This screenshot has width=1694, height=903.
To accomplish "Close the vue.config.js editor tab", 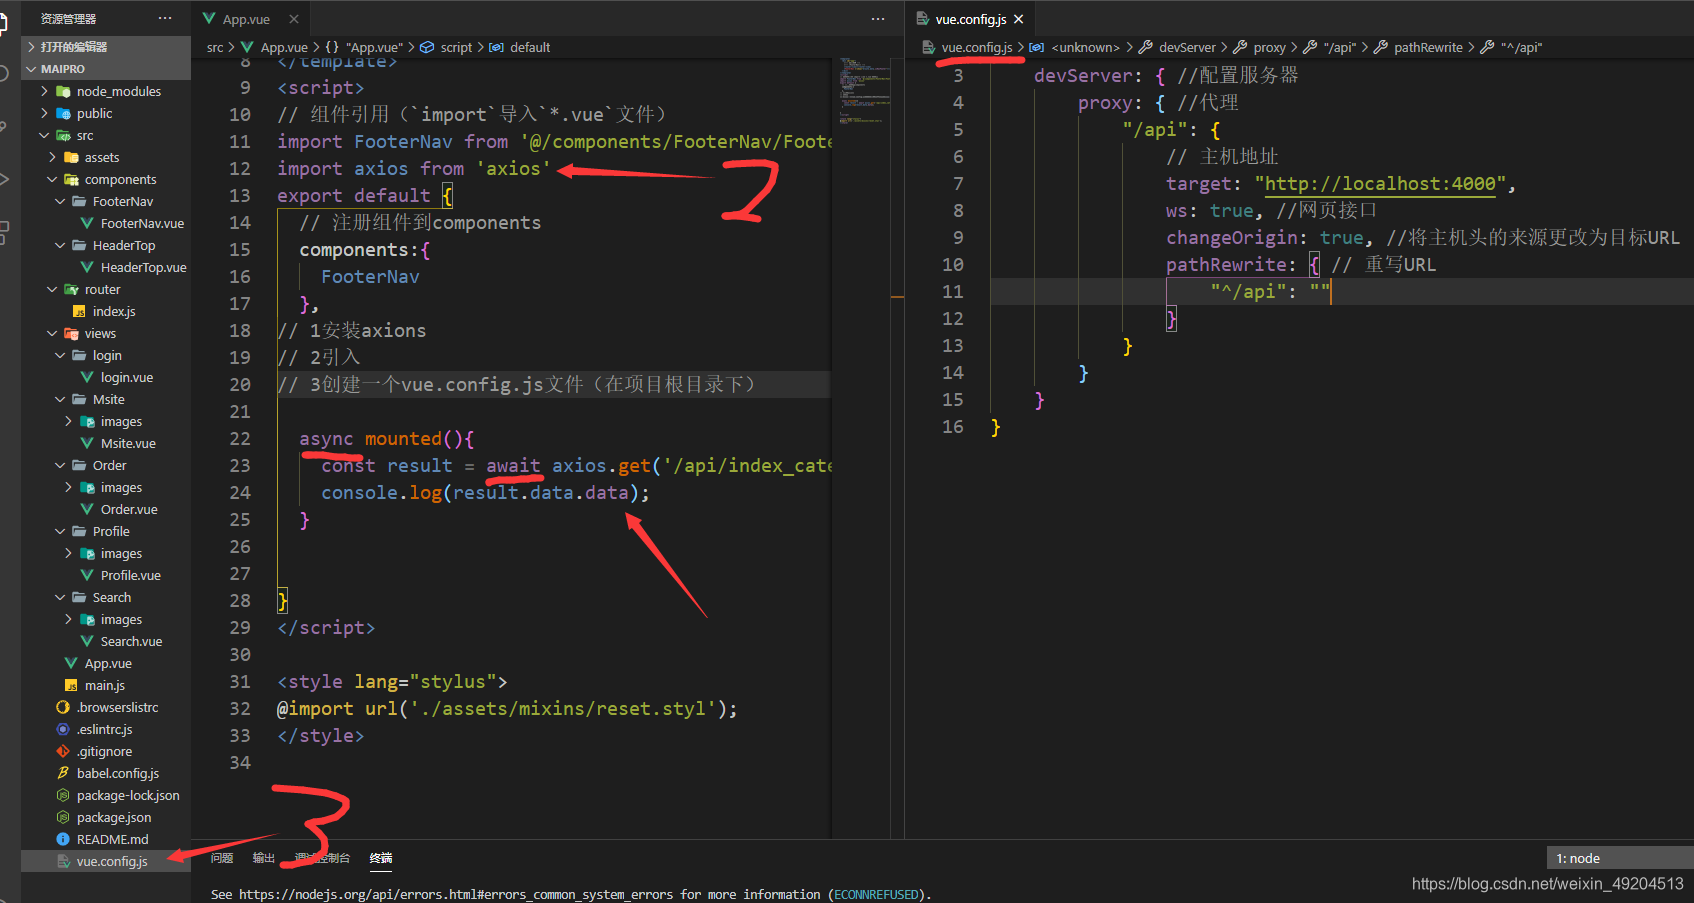I will [1018, 19].
